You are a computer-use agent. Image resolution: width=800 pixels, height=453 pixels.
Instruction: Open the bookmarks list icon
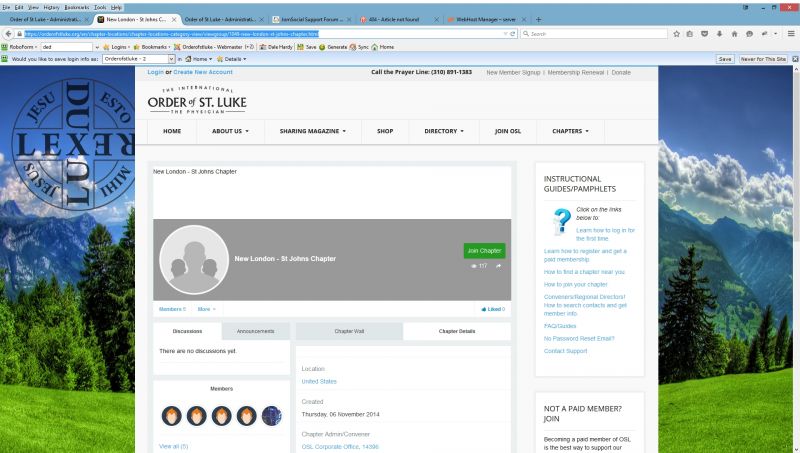click(690, 34)
